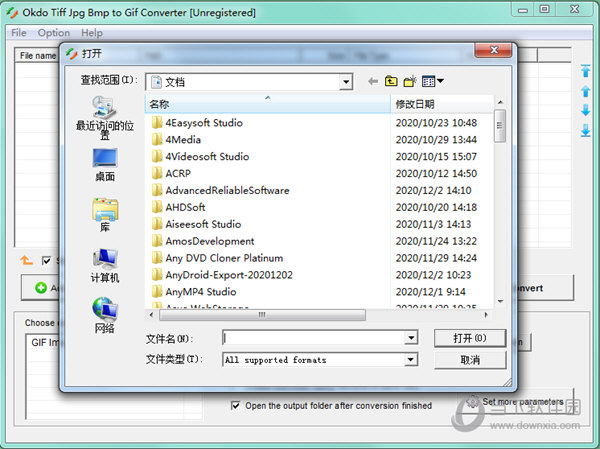Click the green Add button in converter
The width and height of the screenshot is (600, 449).
41,288
